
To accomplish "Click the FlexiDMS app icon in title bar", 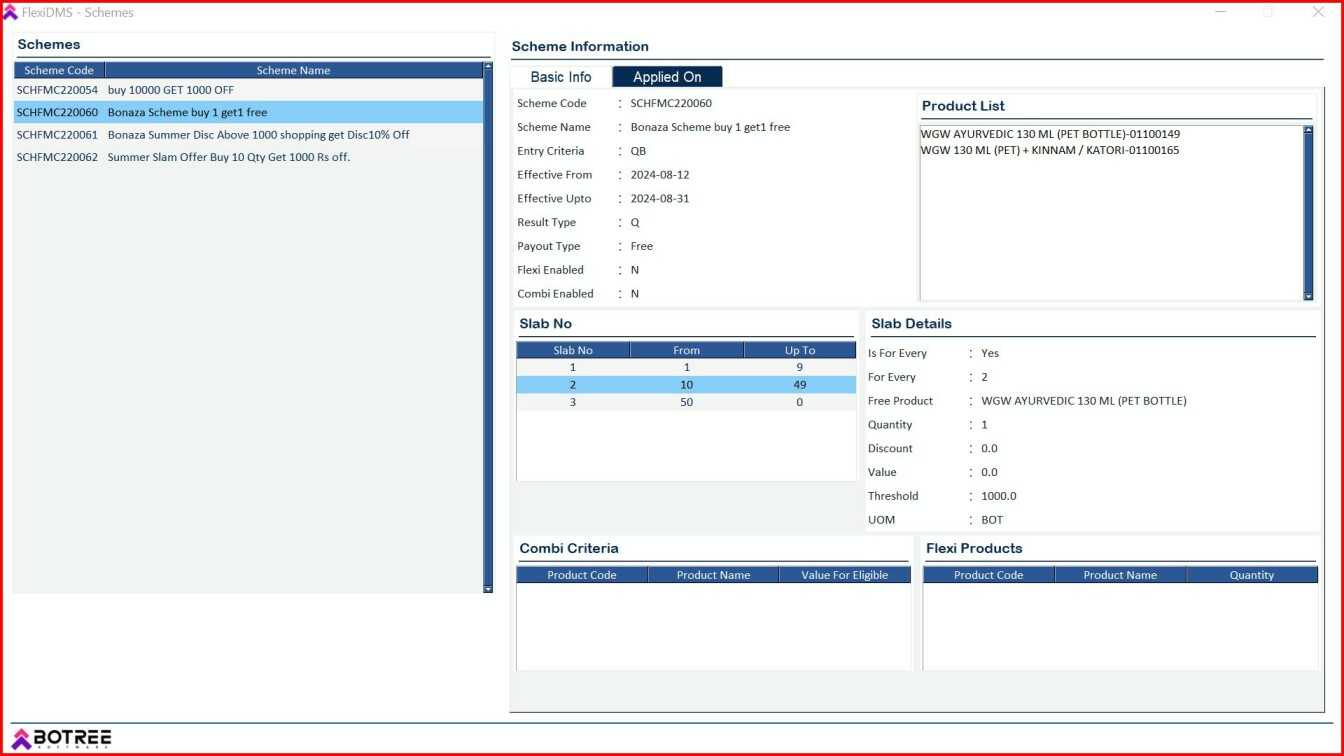I will 11,12.
